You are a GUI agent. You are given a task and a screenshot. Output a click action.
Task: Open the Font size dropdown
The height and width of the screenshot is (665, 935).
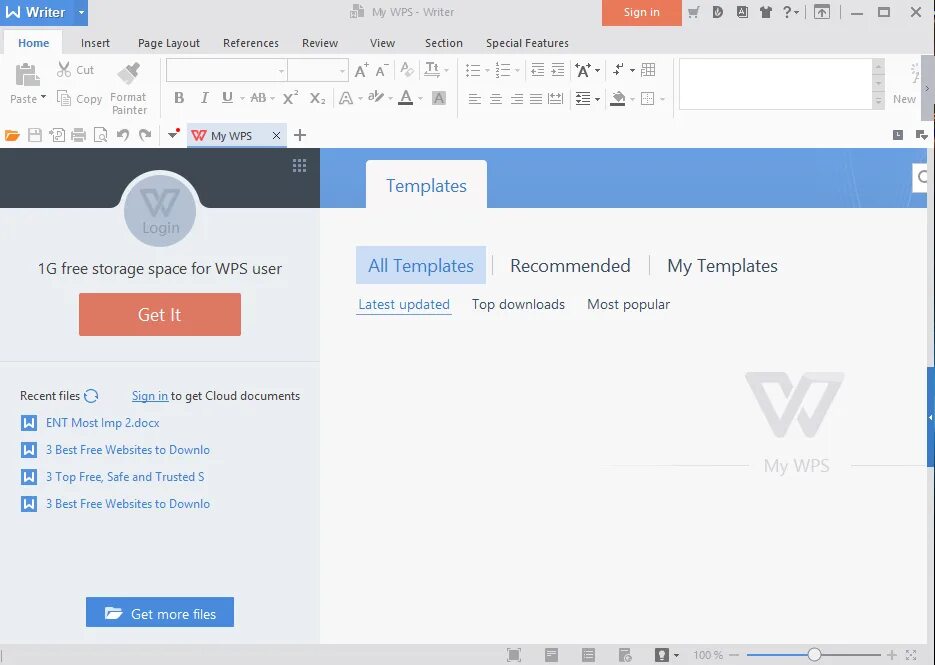[x=342, y=71]
